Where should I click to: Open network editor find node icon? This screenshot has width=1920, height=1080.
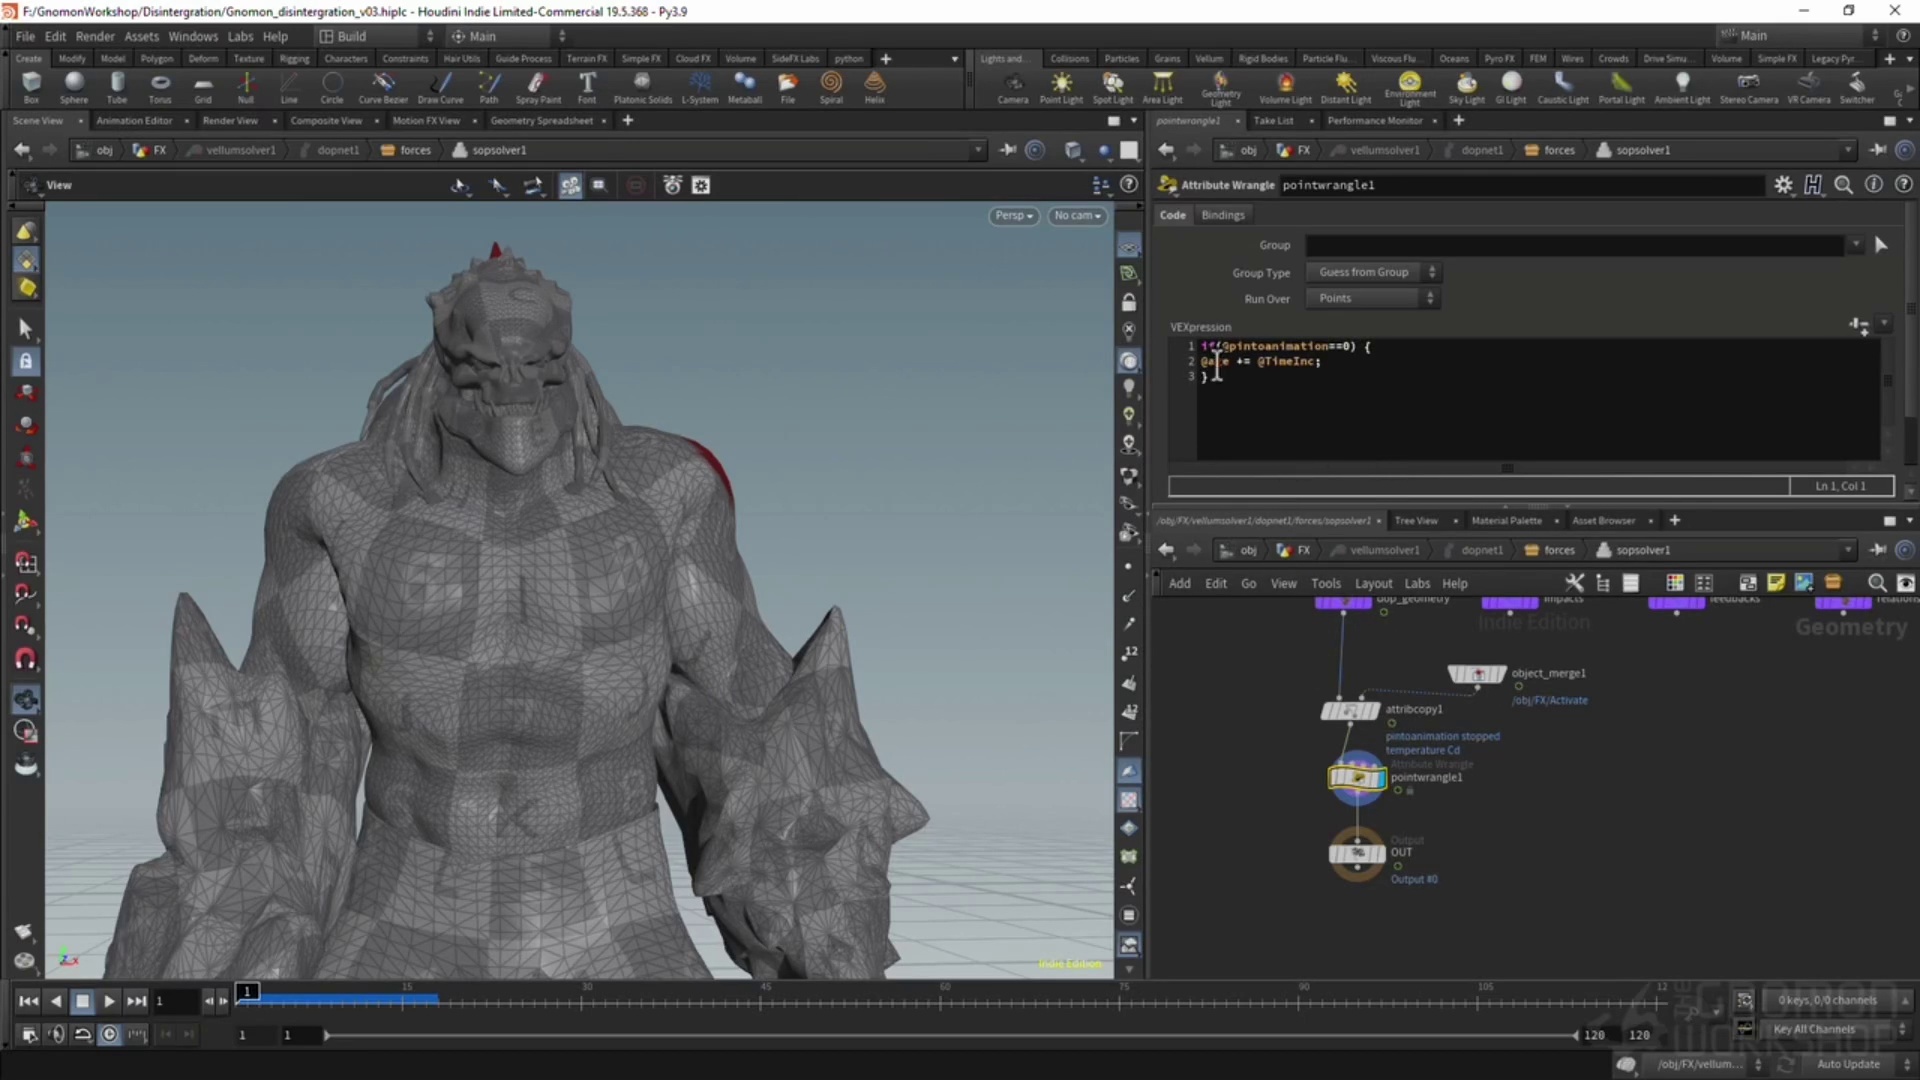(x=1876, y=583)
